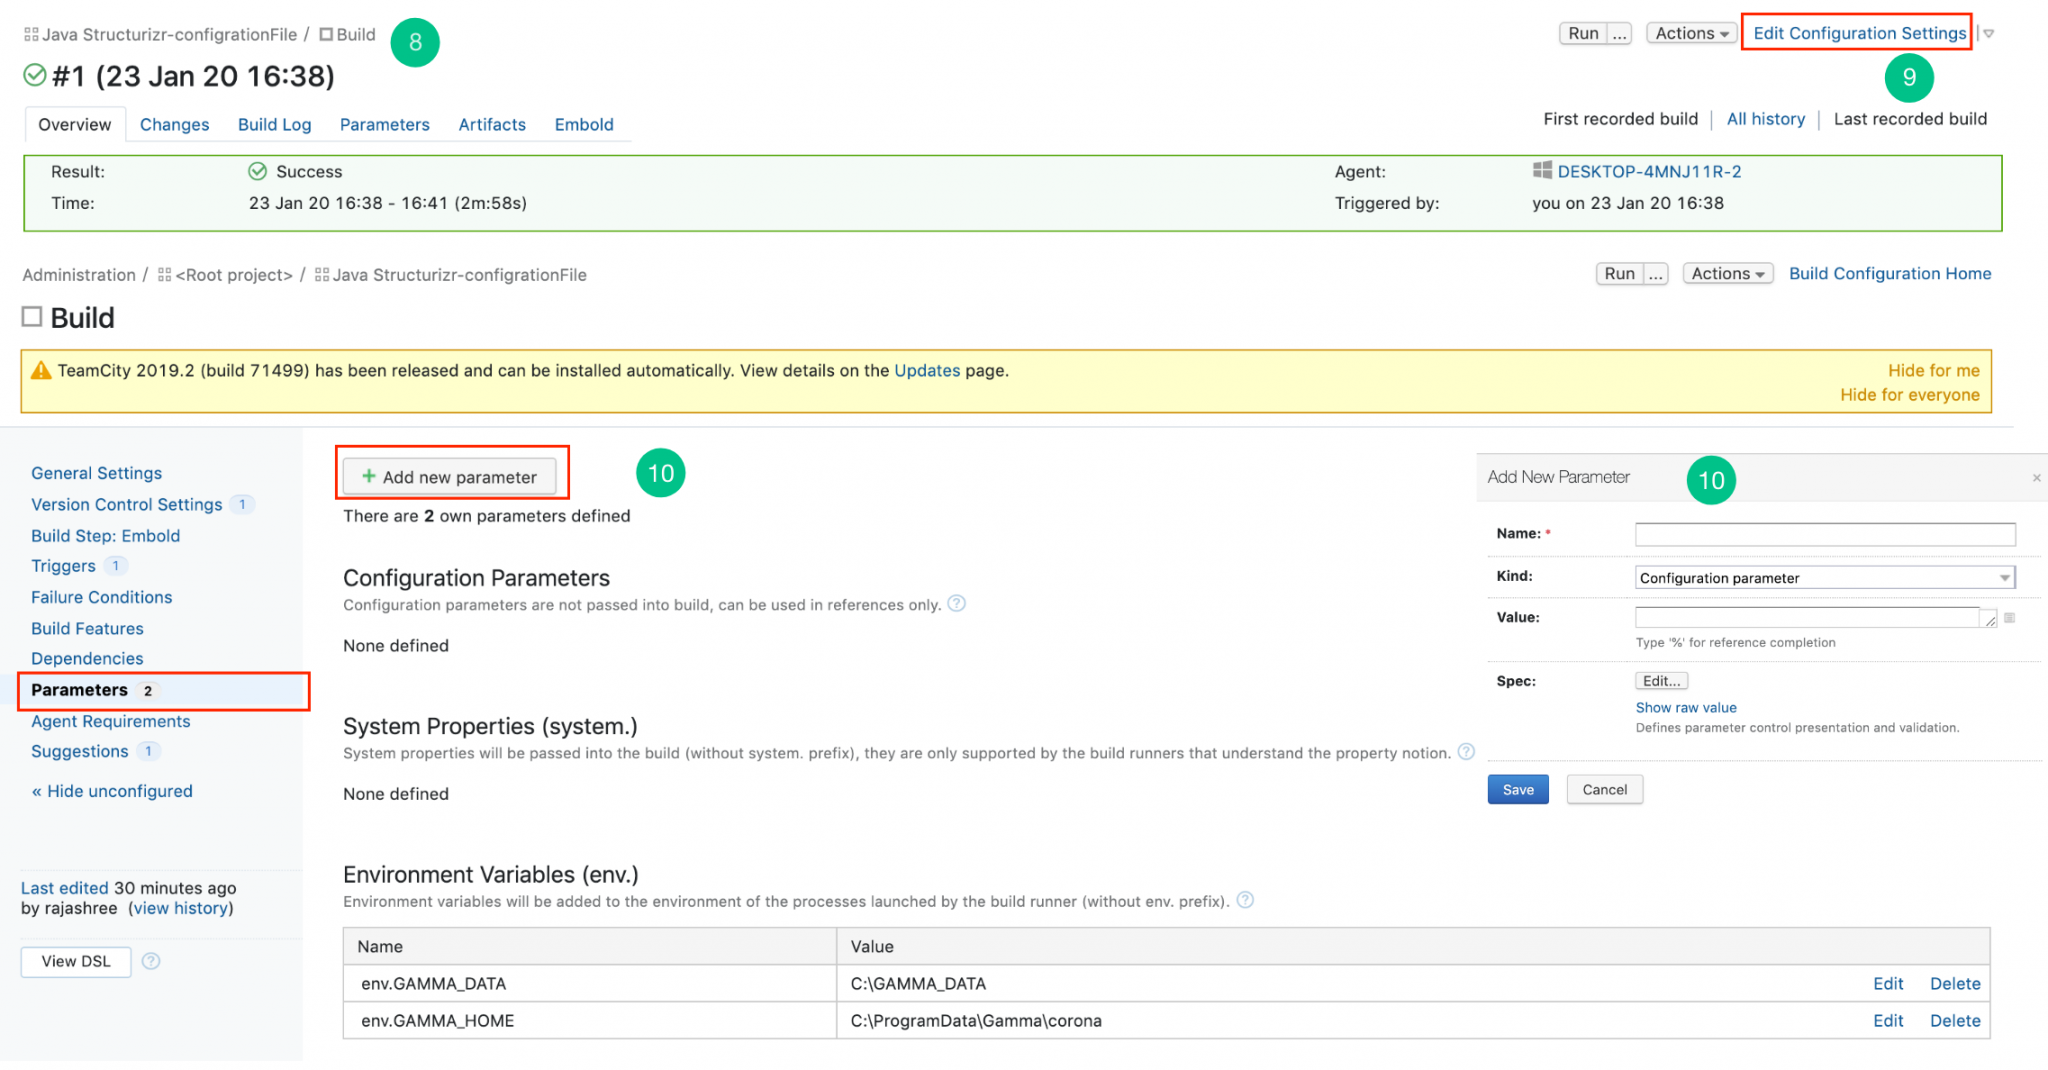Click the help icon next to Configuration Parameters

[x=957, y=604]
